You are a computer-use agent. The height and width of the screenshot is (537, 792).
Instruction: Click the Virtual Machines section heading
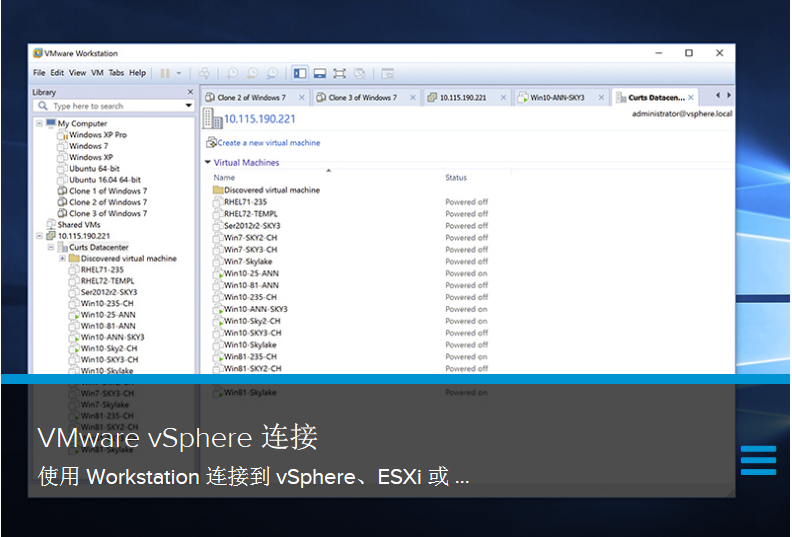pyautogui.click(x=246, y=162)
